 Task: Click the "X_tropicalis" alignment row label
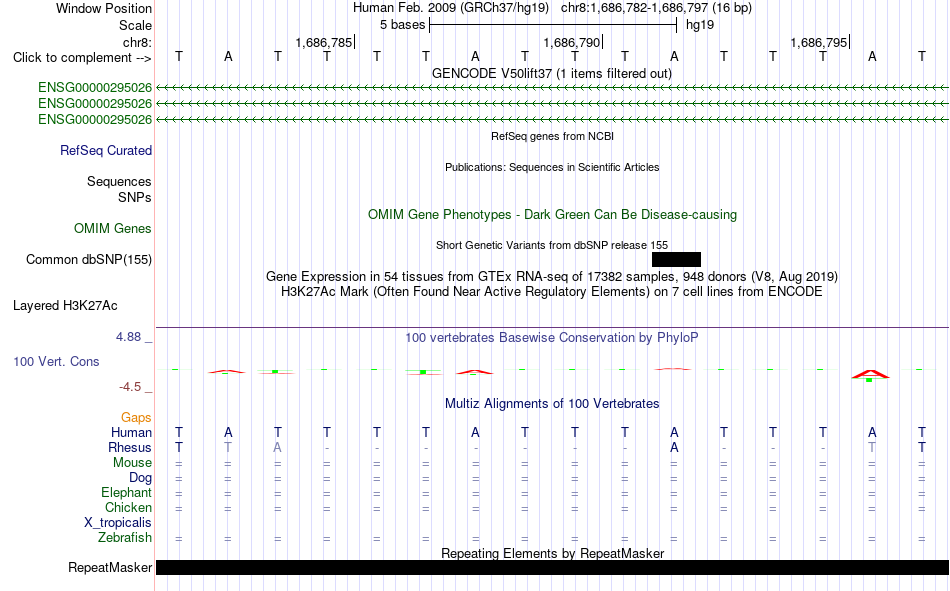click(118, 523)
